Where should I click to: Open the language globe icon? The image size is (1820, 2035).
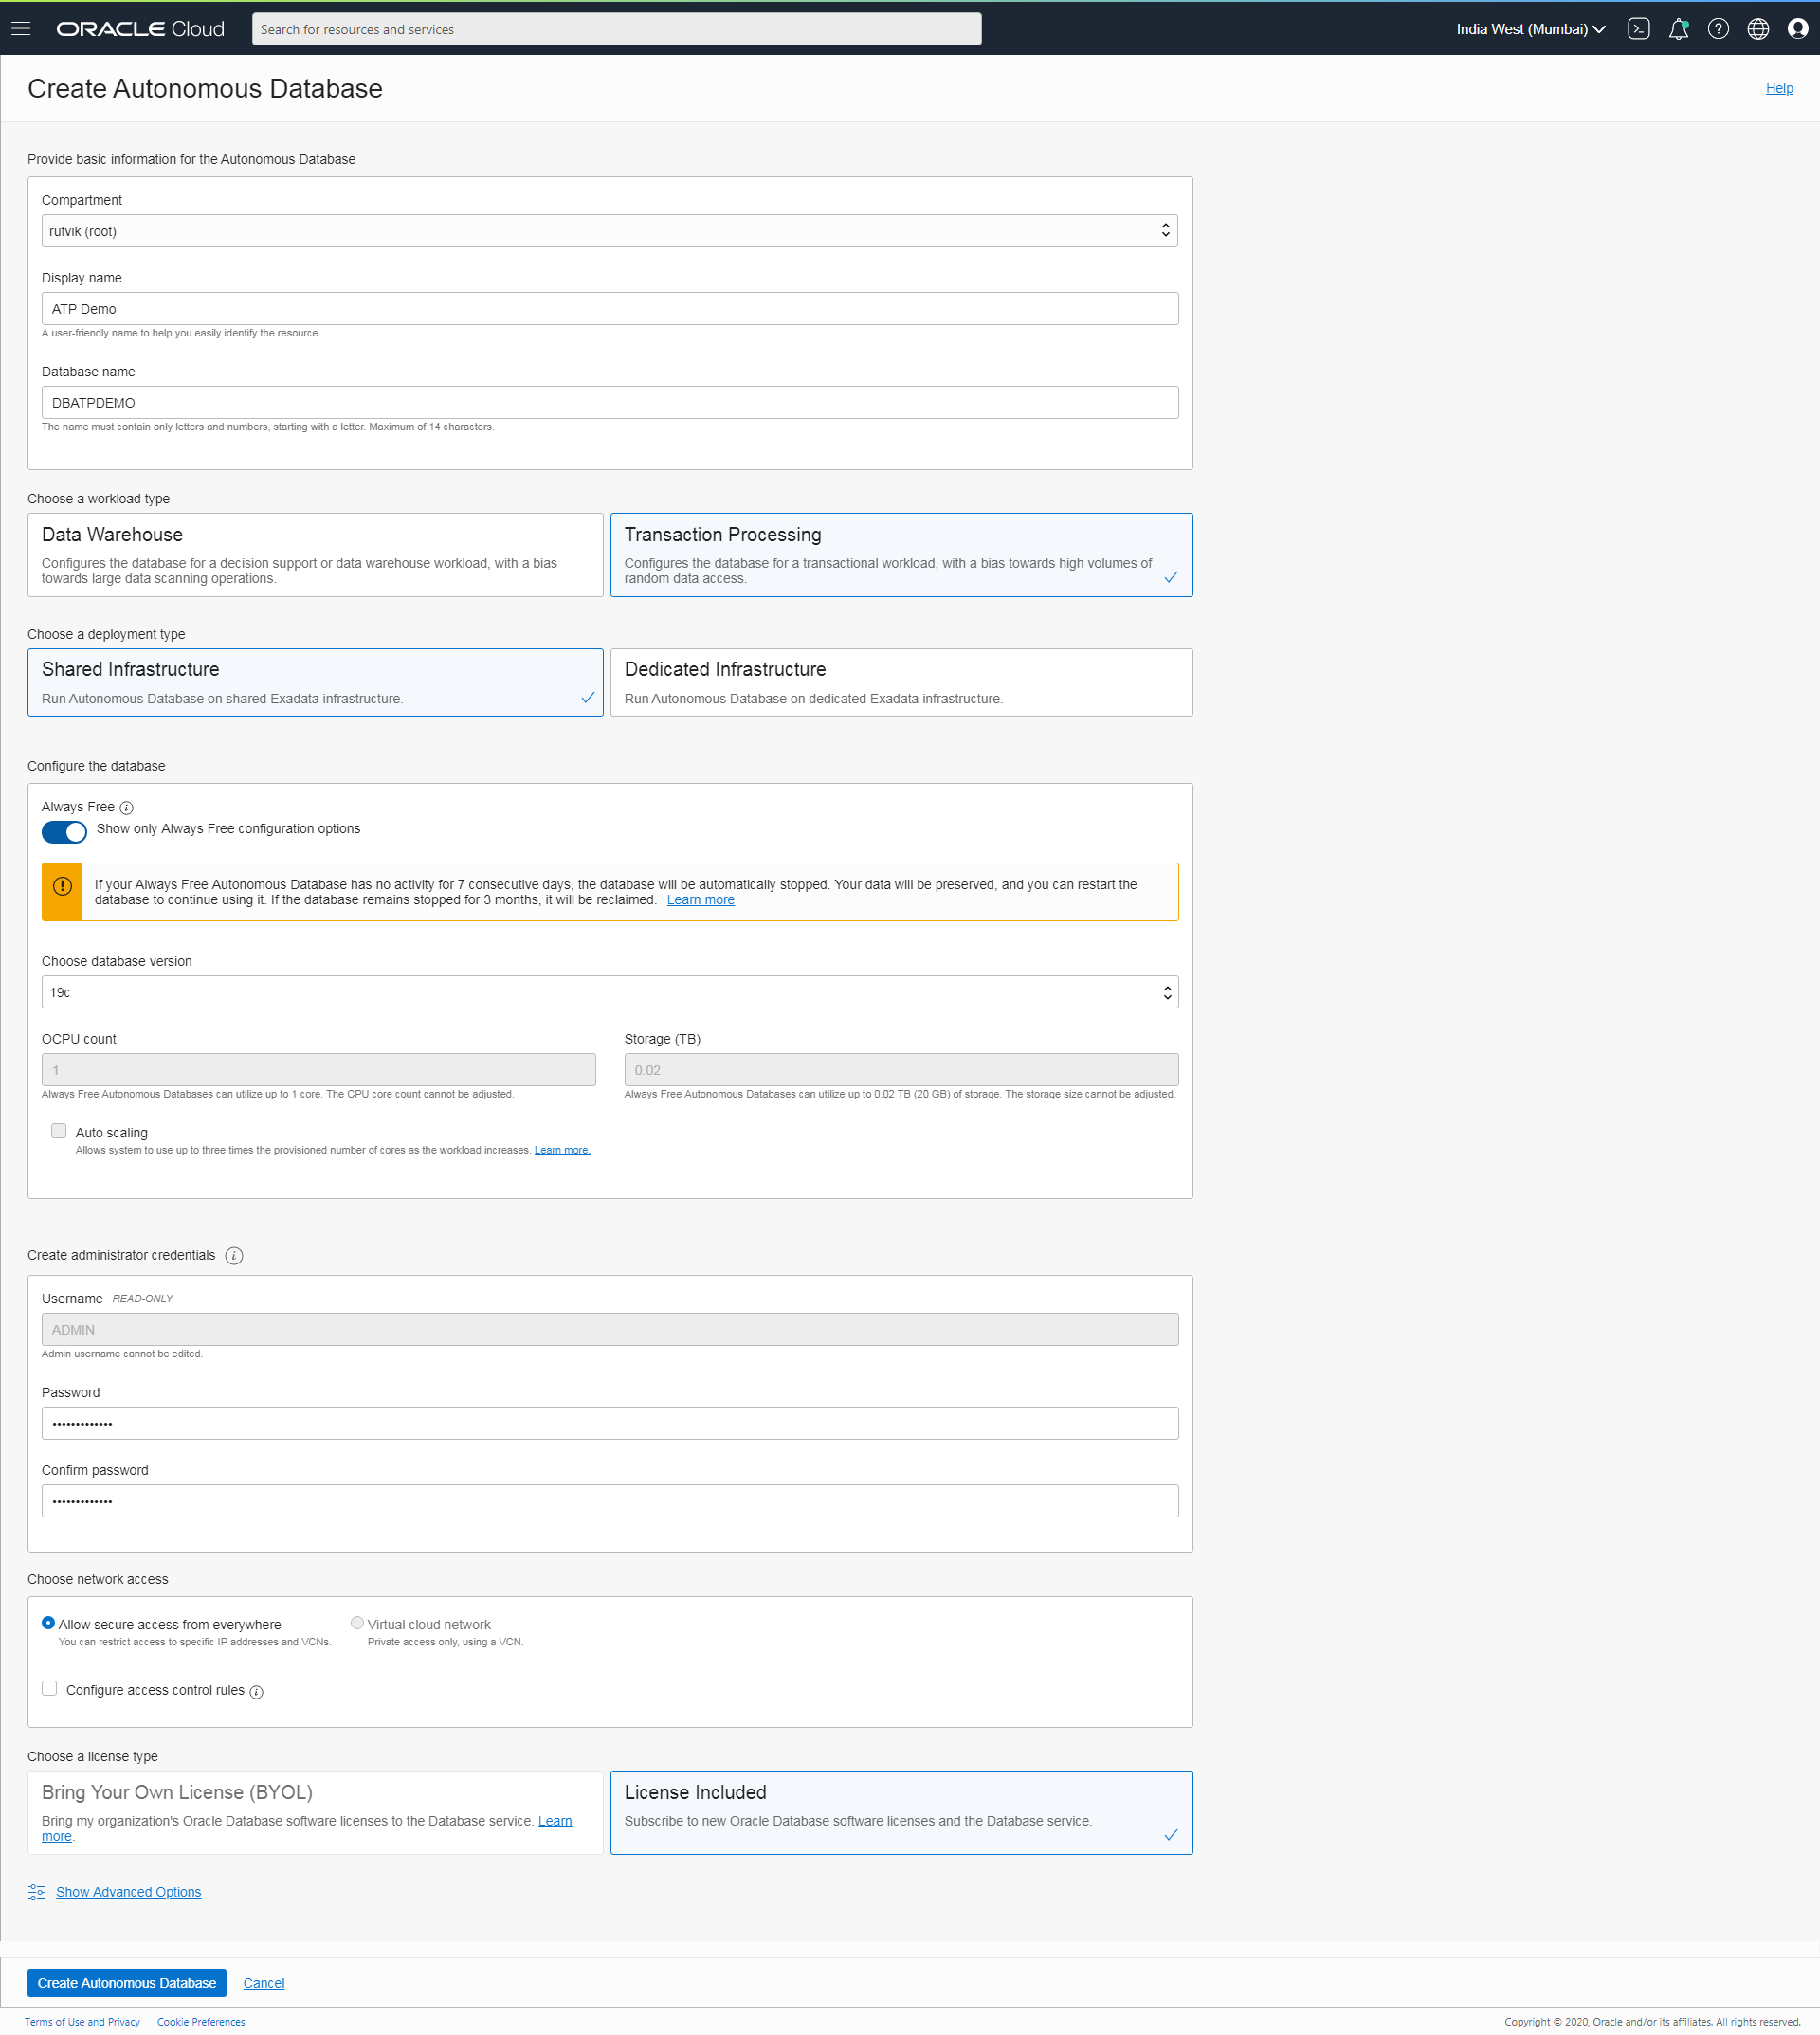1758,28
